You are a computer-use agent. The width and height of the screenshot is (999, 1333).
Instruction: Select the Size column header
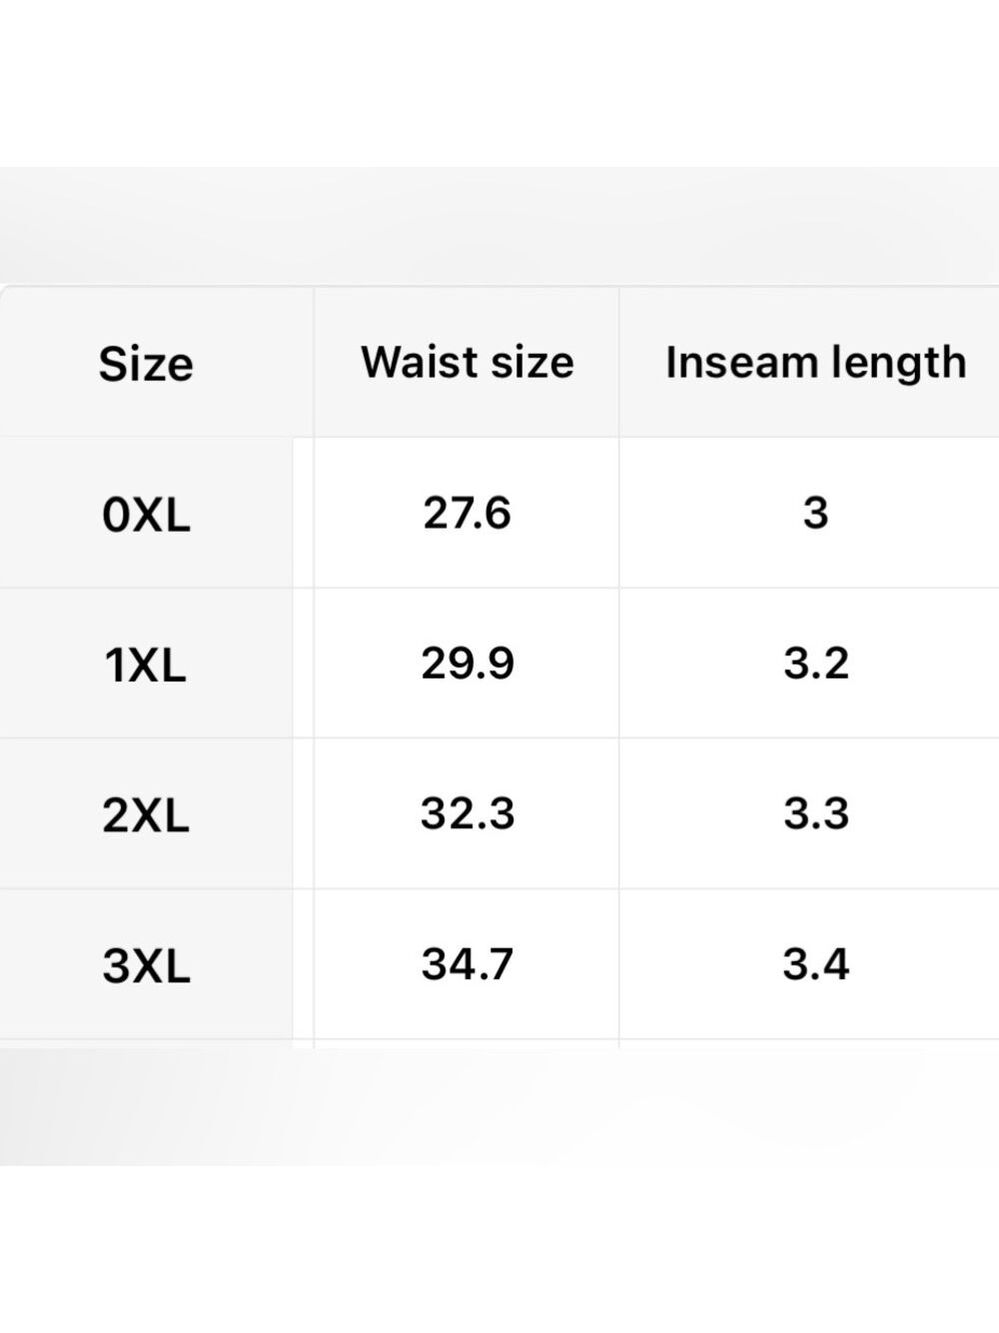[146, 363]
